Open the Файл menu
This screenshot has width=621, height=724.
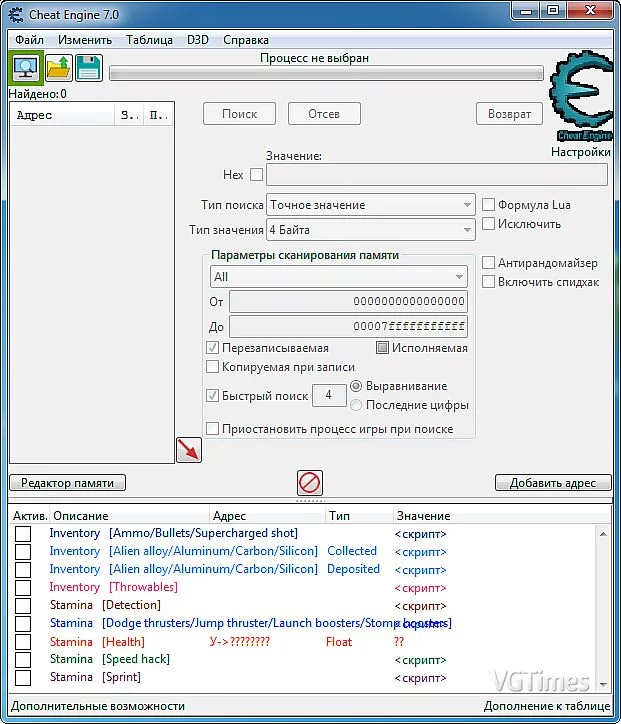click(29, 40)
